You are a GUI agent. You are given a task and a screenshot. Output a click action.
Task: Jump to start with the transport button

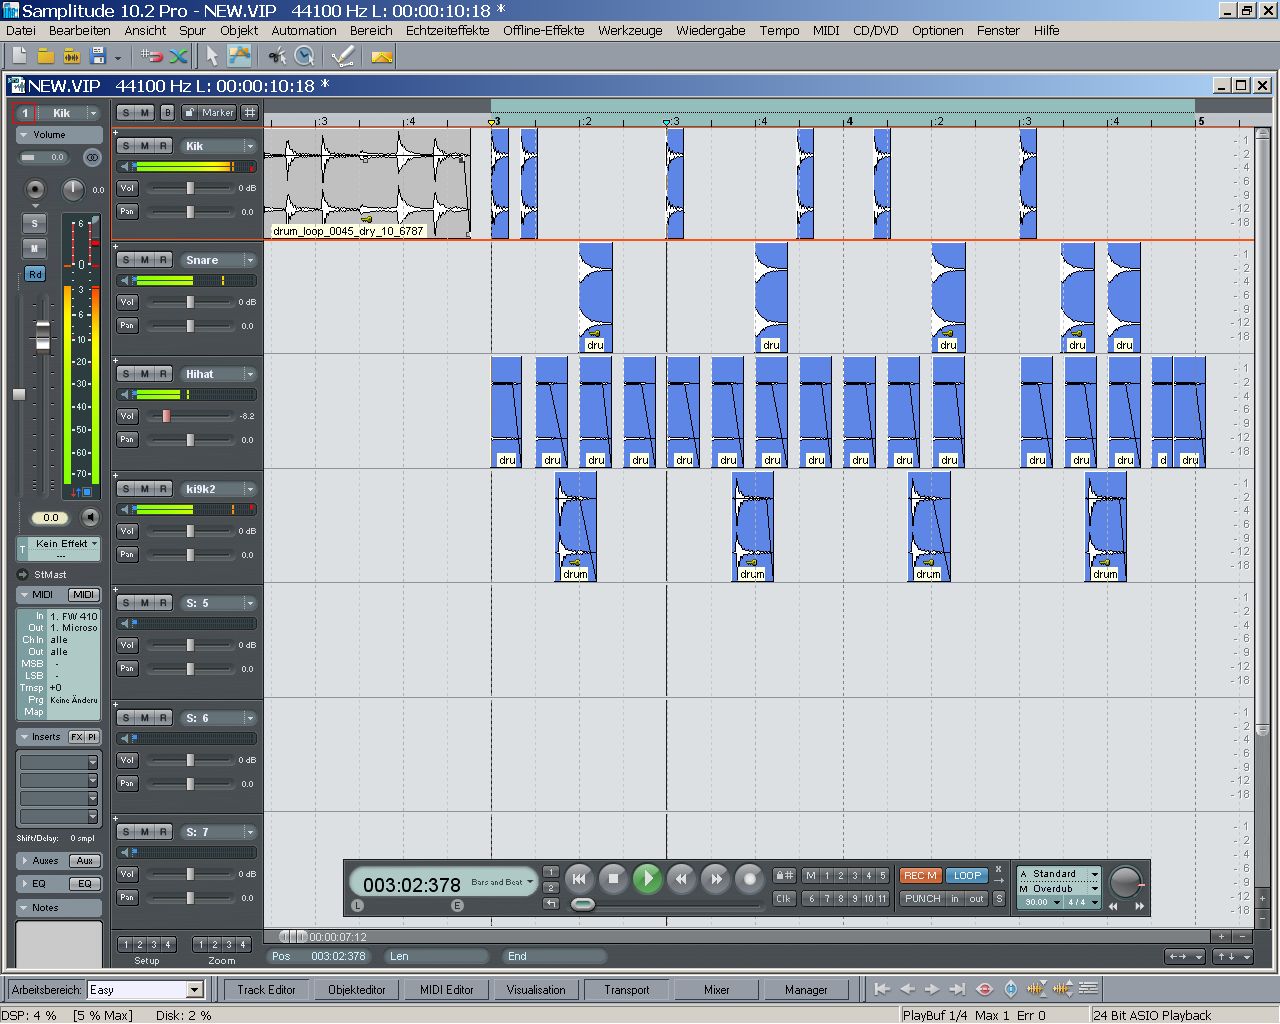(x=579, y=879)
